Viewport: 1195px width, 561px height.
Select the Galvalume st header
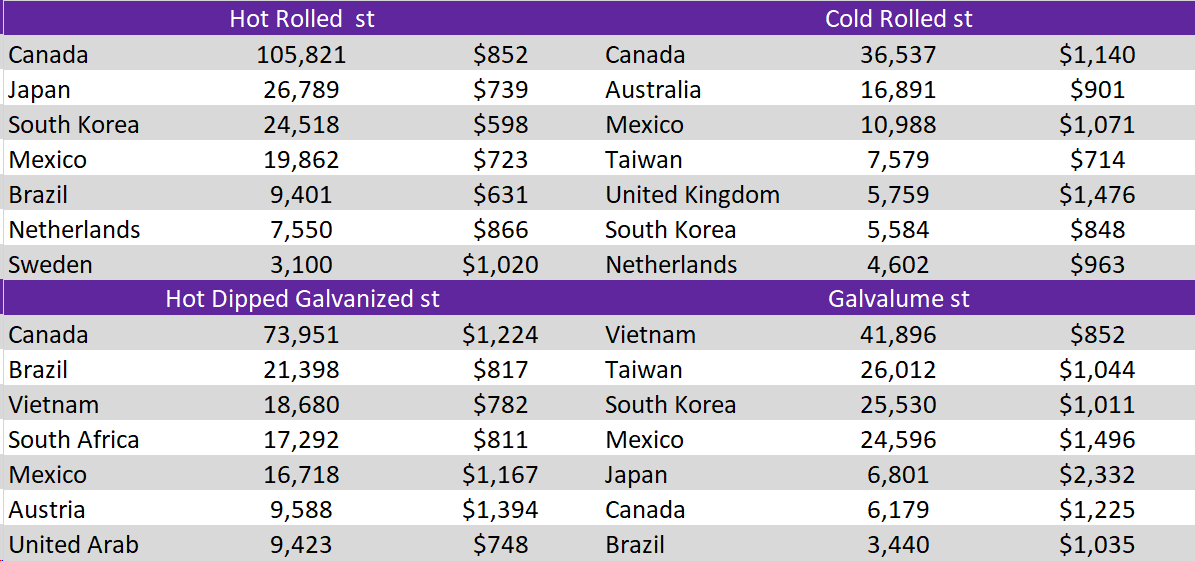(x=898, y=299)
